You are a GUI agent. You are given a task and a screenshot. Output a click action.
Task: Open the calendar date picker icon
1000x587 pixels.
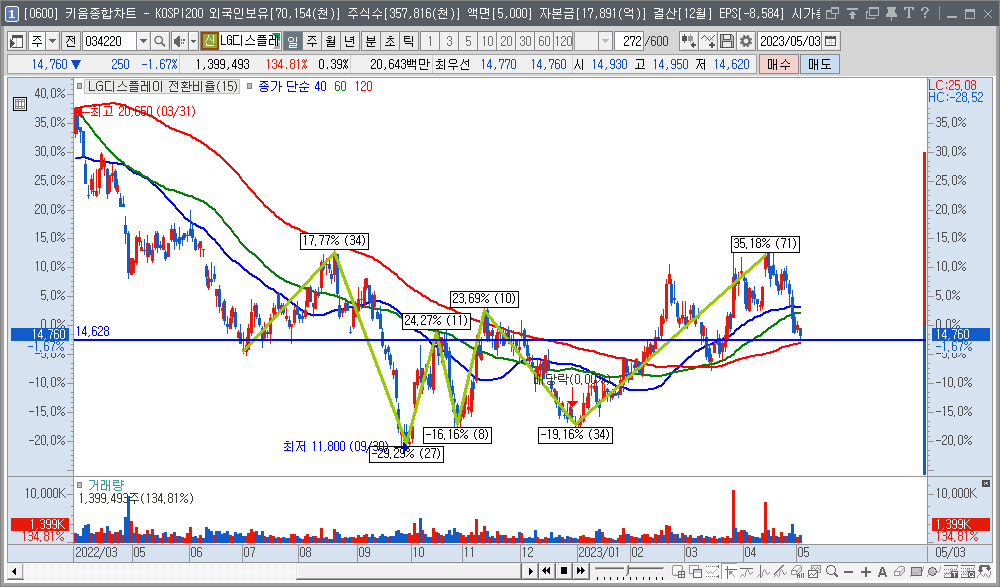pyautogui.click(x=830, y=41)
